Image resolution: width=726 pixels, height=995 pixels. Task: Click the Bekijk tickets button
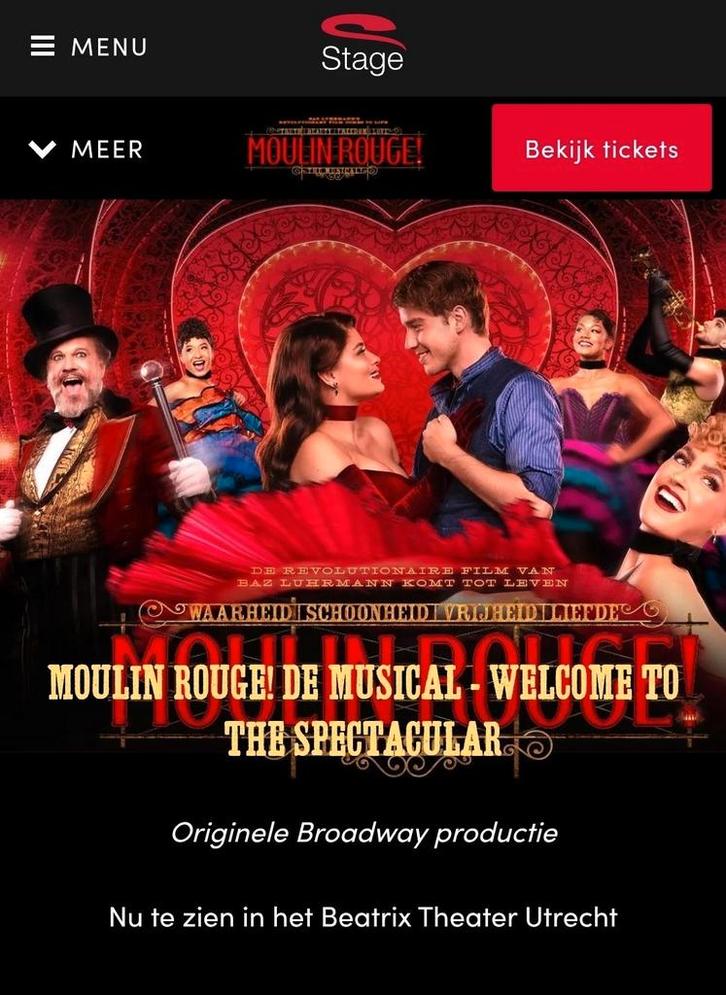coord(602,148)
